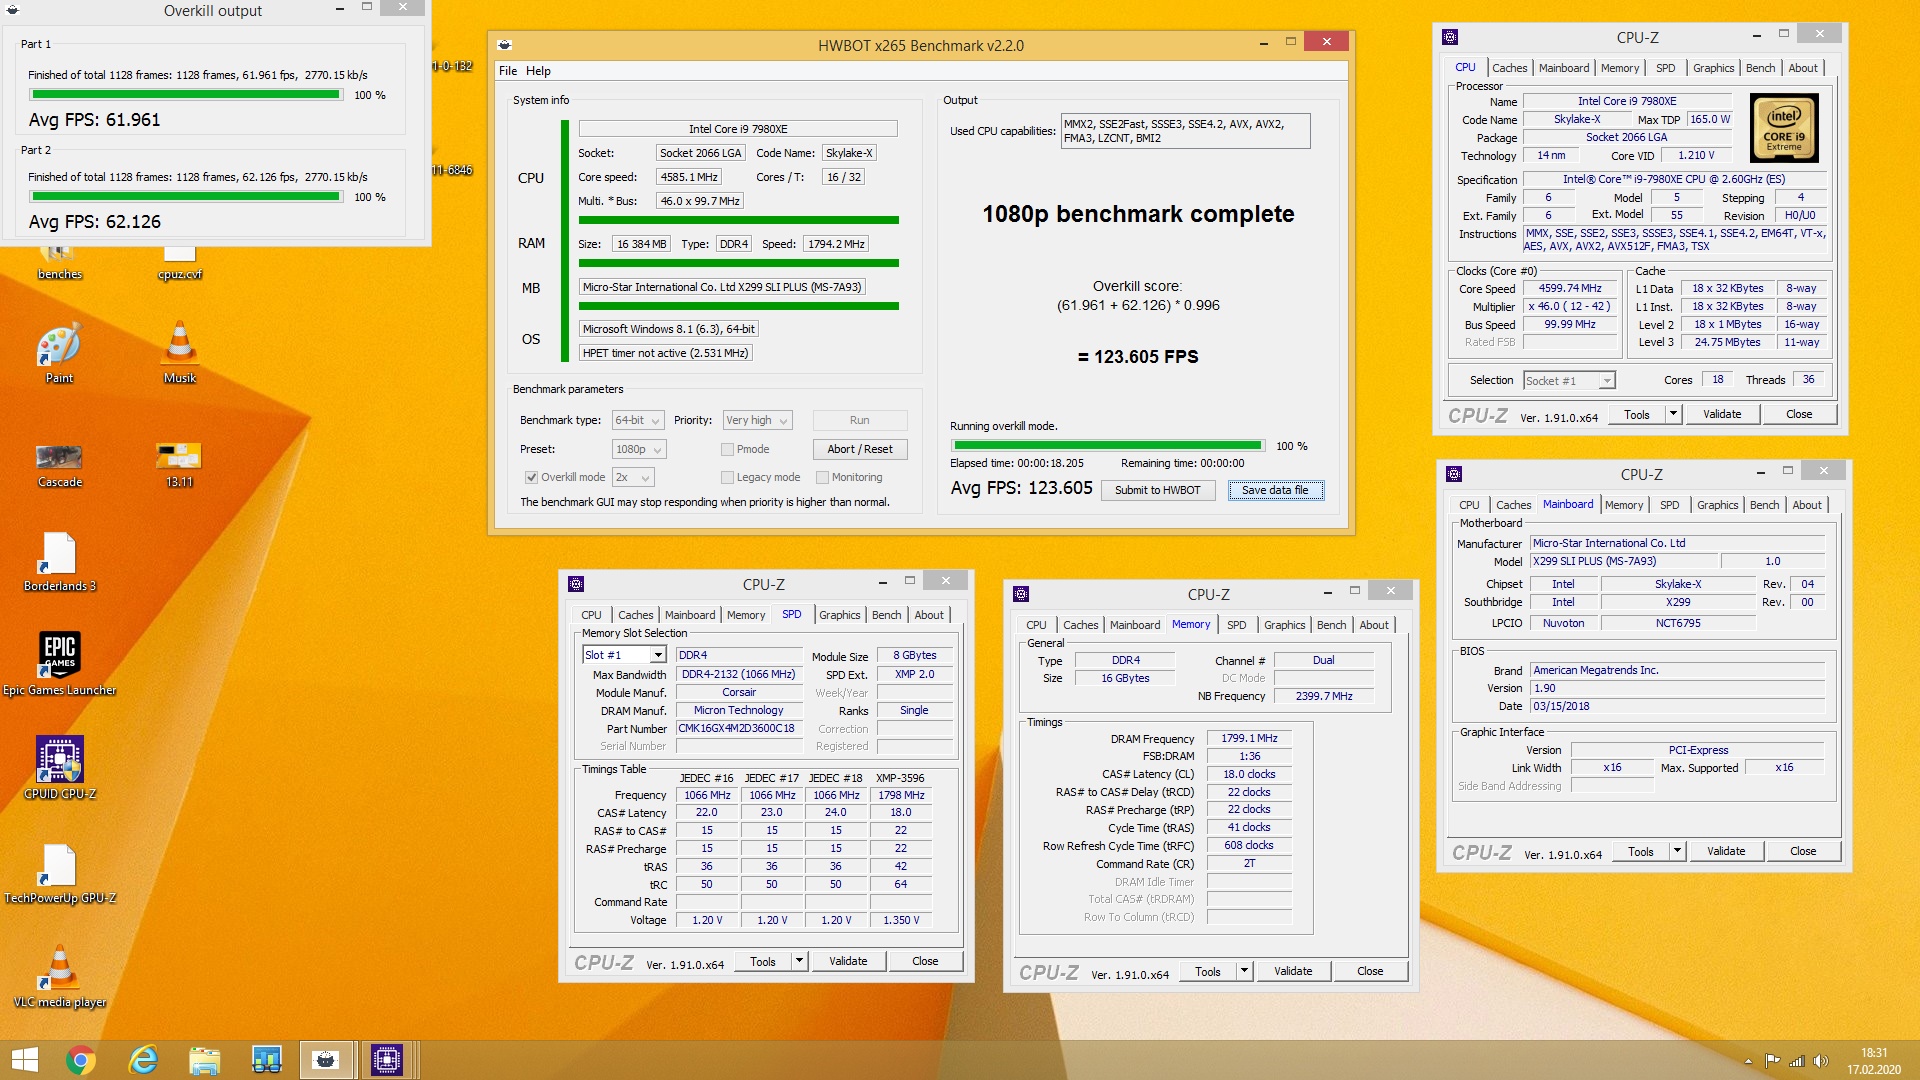1920x1080 pixels.
Task: Switch to Graphics tab in CPU-Z SPD window
Action: coord(839,615)
